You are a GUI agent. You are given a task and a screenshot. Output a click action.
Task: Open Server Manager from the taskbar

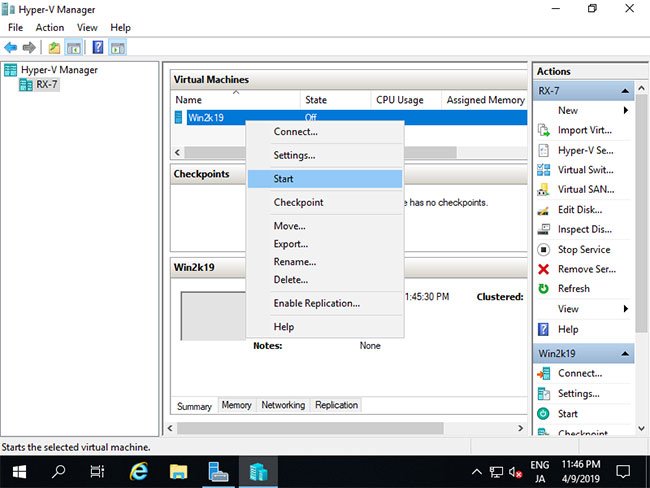pyautogui.click(x=218, y=472)
